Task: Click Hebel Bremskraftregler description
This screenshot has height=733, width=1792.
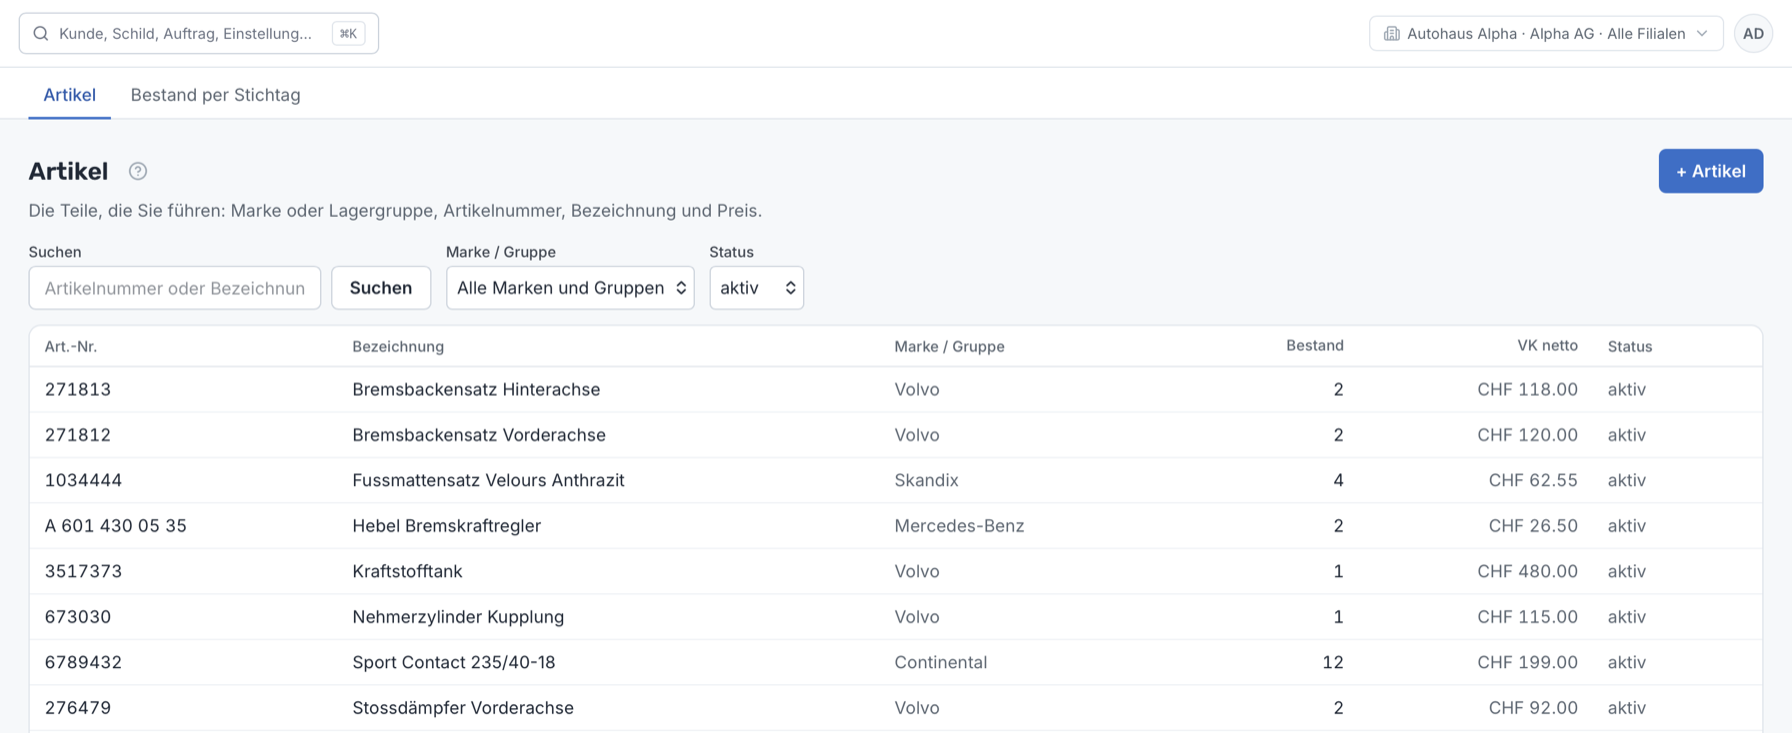Action: pyautogui.click(x=446, y=526)
